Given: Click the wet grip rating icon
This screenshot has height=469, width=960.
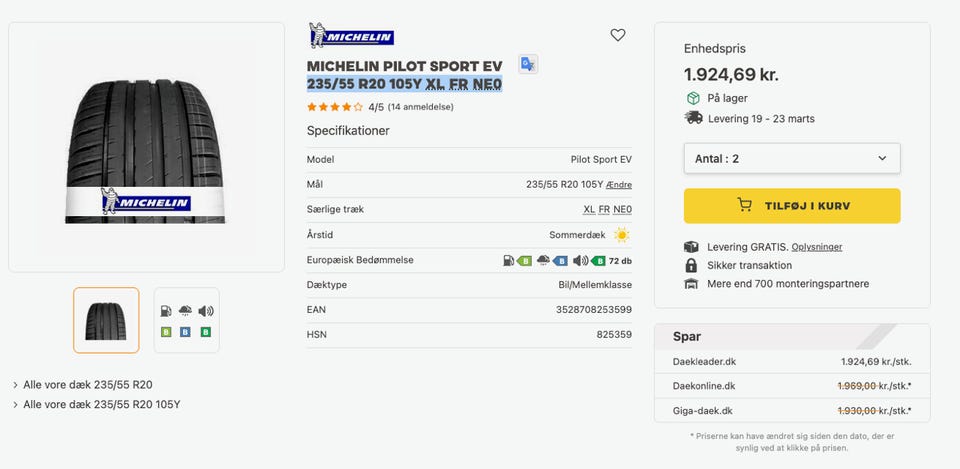Looking at the screenshot, I should pos(552,261).
